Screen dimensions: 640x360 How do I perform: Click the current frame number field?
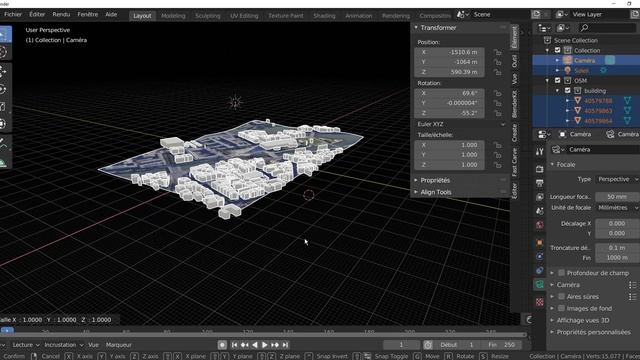(402, 345)
